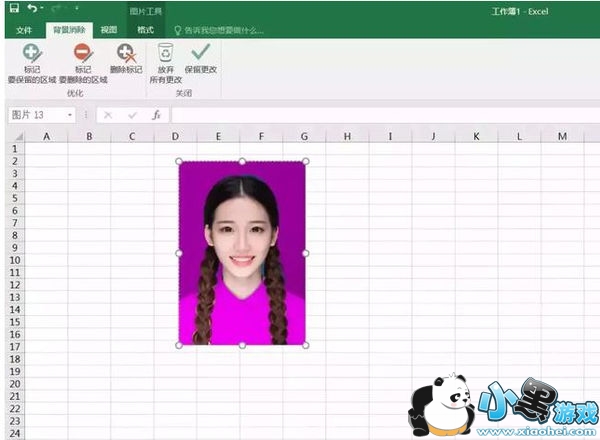Click the Save icon in title bar
The image size is (600, 440).
click(13, 9)
